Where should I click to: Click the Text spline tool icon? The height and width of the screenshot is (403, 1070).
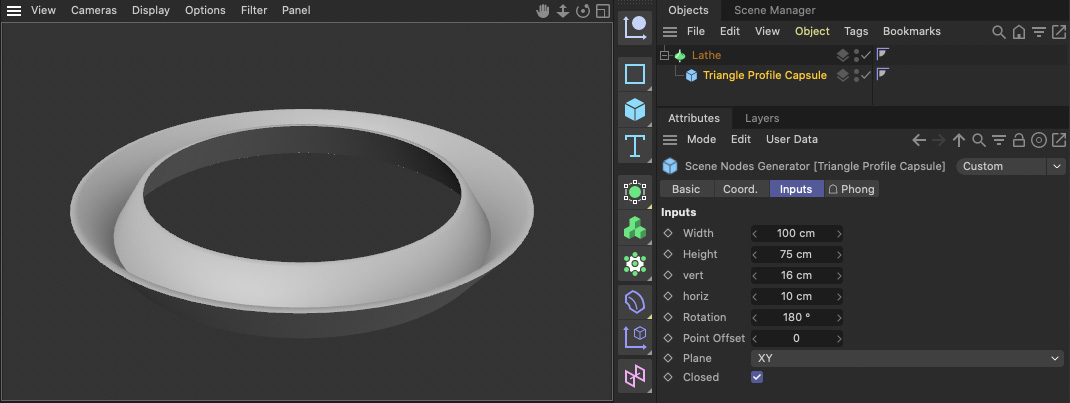[x=634, y=147]
